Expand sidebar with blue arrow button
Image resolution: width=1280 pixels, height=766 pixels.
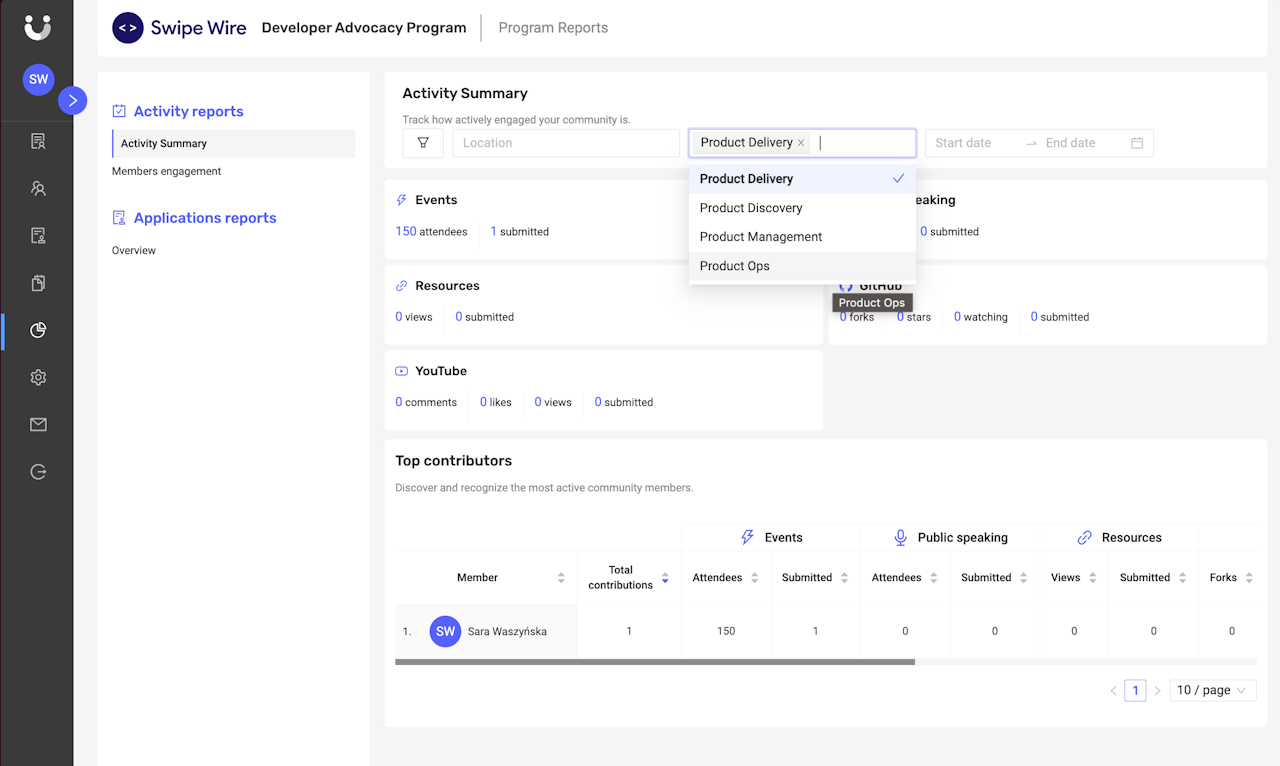pos(72,100)
